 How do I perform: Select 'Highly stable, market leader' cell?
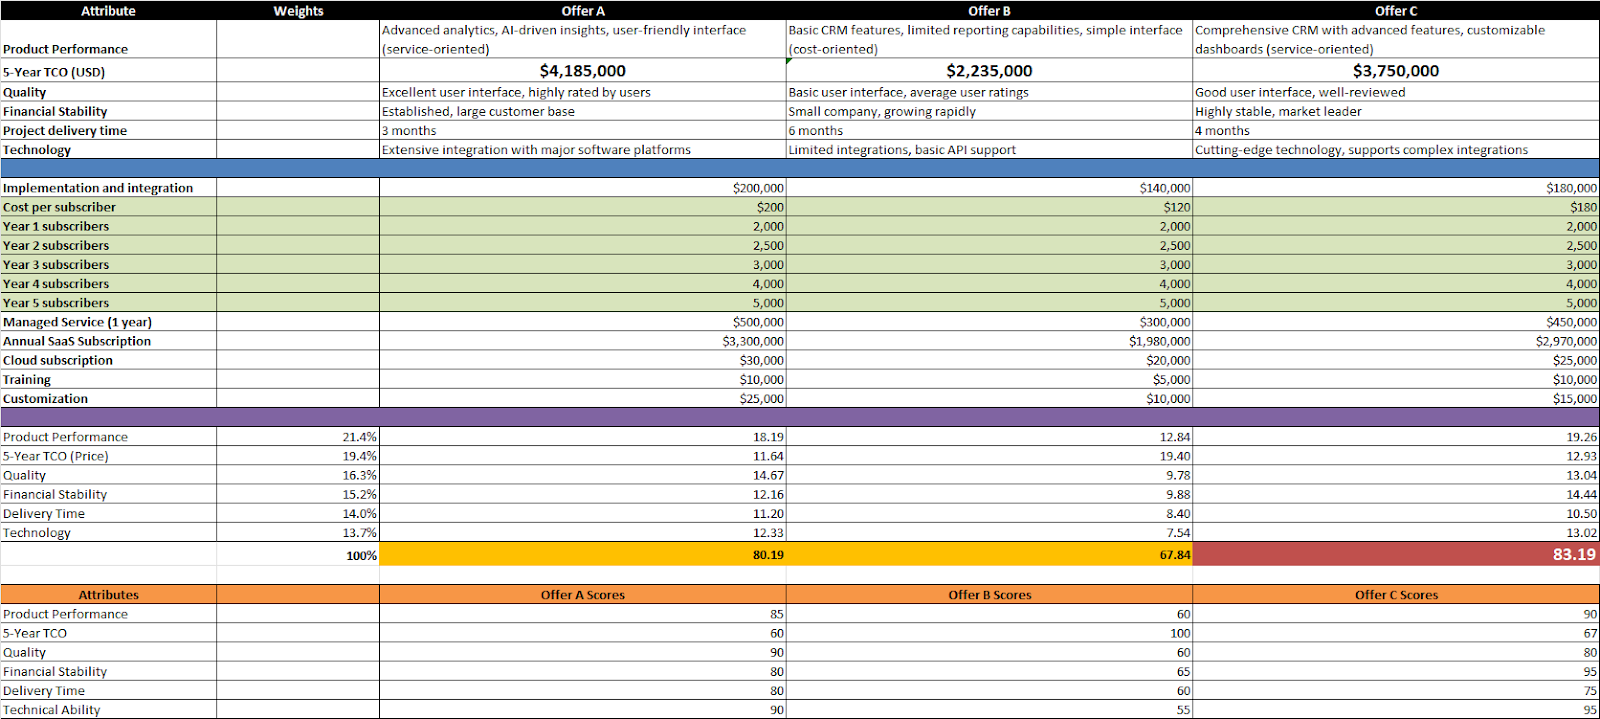coord(1396,111)
